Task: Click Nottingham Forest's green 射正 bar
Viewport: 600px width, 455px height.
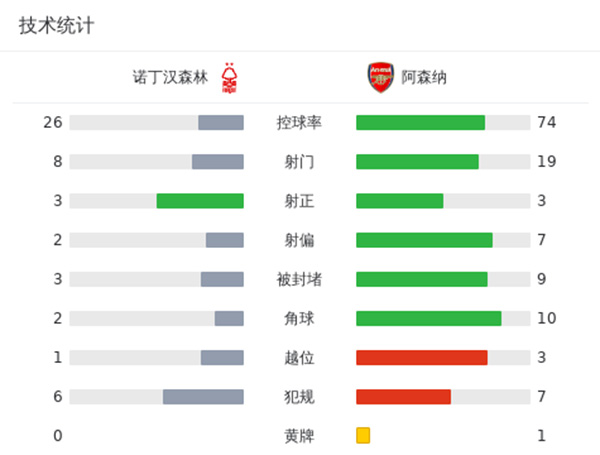Action: [200, 201]
